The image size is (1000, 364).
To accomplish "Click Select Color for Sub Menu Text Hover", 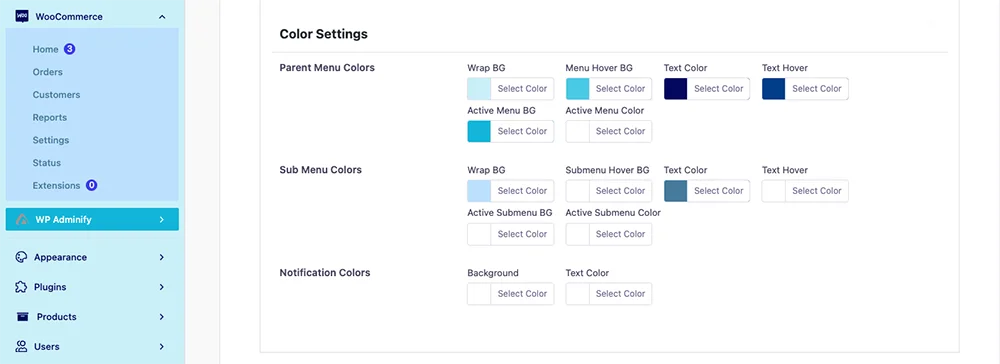I will pos(817,191).
